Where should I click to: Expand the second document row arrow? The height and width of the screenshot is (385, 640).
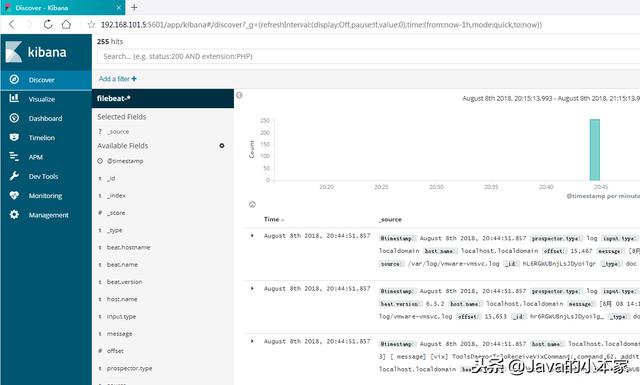[252, 288]
